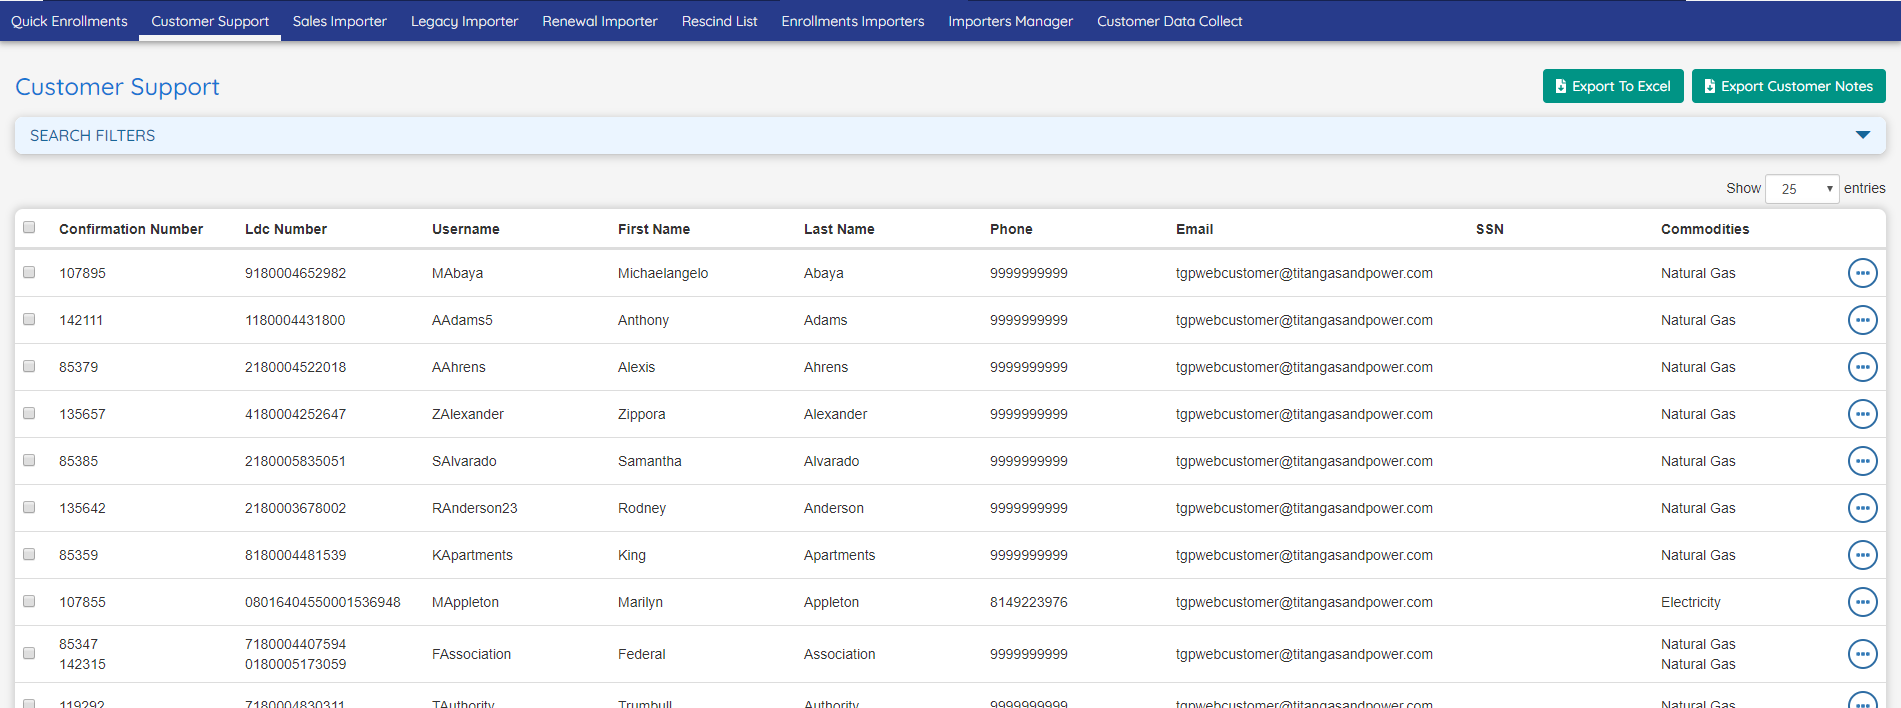Sort by Phone column header
Image resolution: width=1901 pixels, height=708 pixels.
[x=1011, y=229]
